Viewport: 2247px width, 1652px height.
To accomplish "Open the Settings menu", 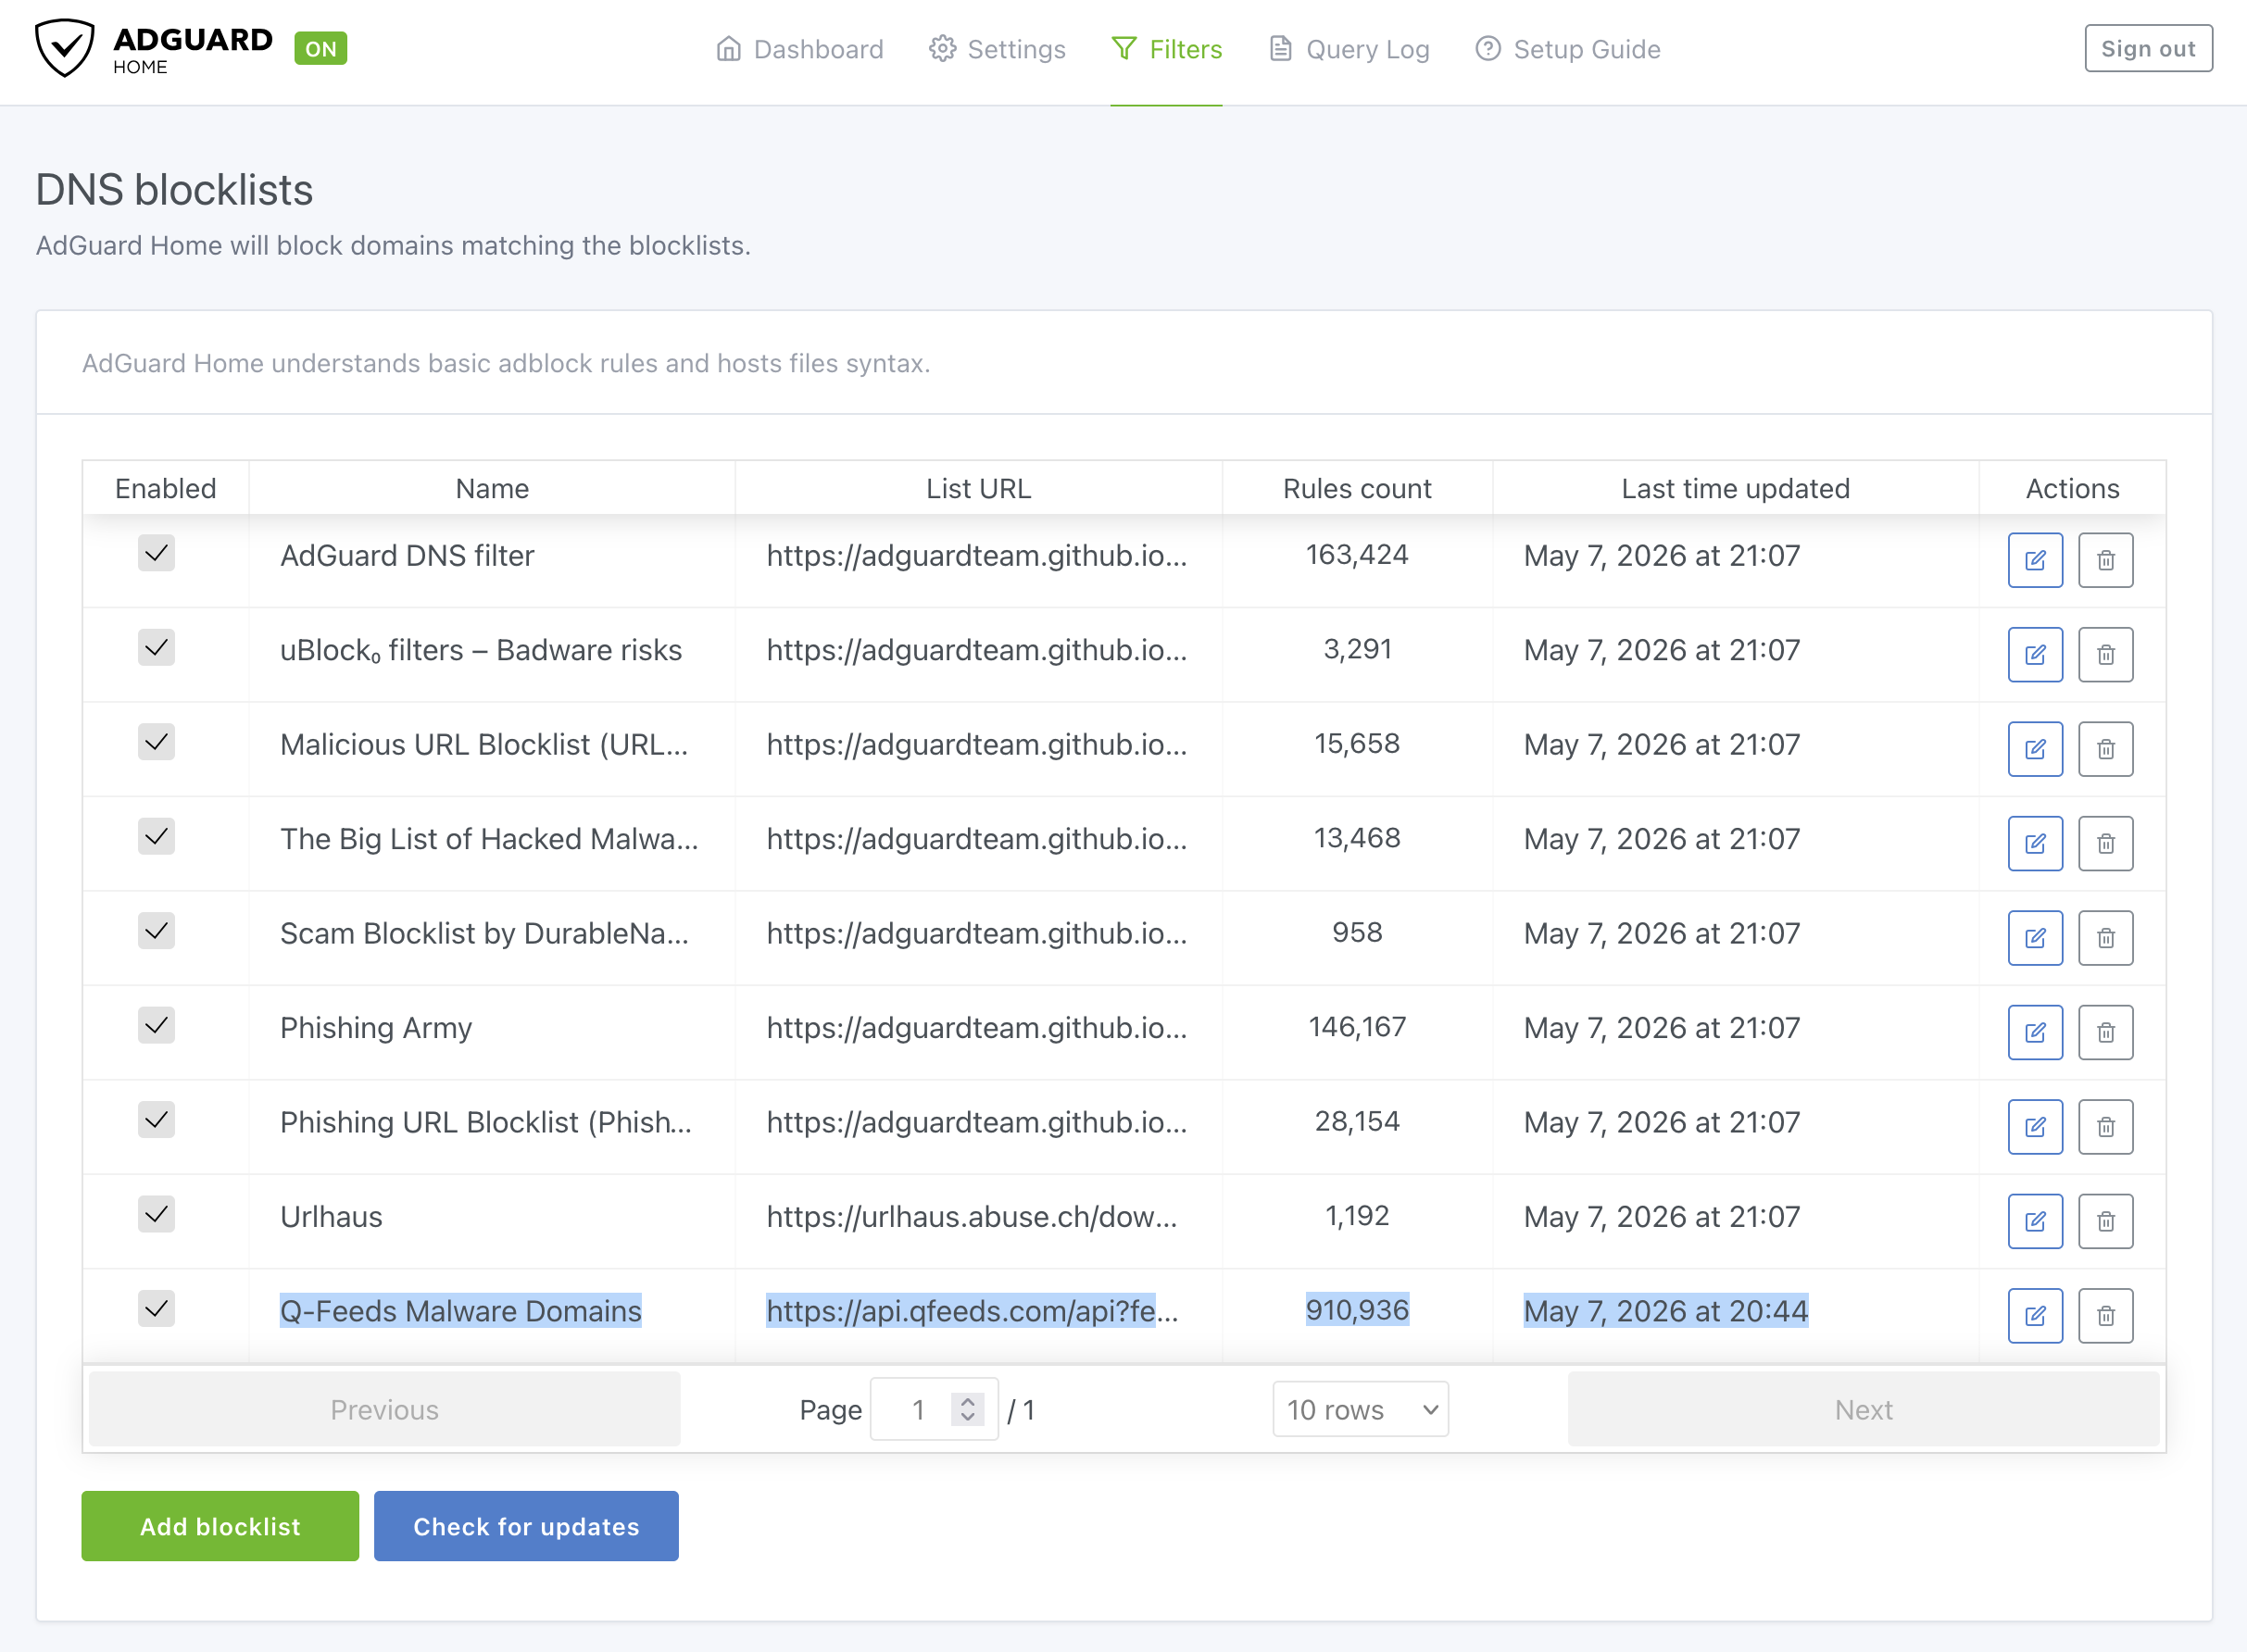I will pos(997,49).
